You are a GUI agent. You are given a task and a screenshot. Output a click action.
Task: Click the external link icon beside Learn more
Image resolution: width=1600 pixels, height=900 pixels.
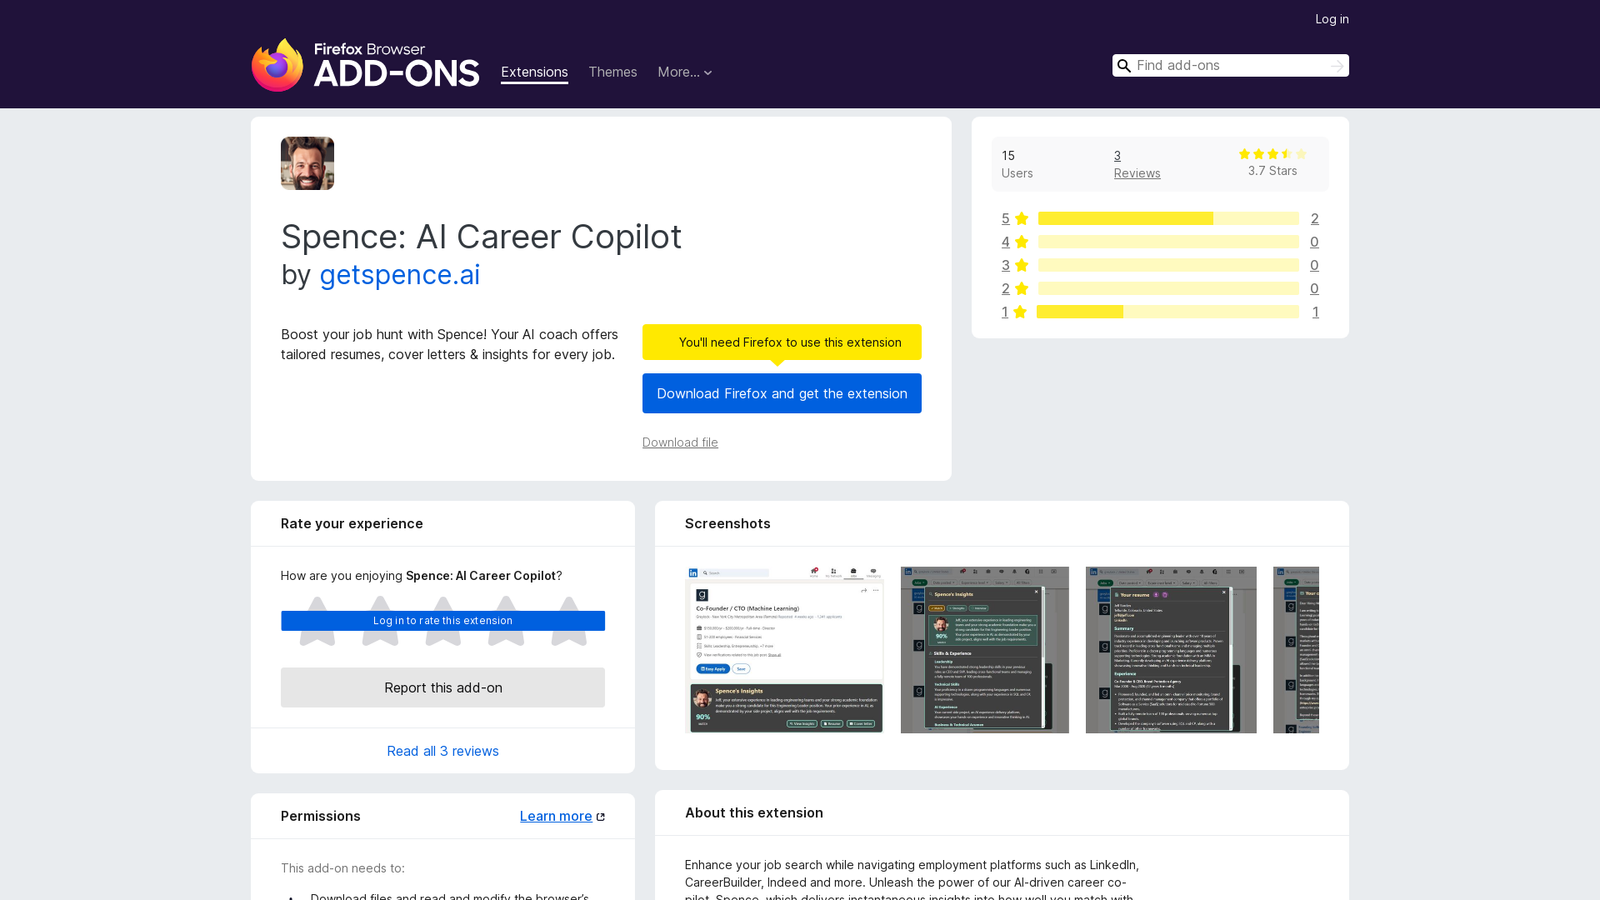[x=601, y=817]
